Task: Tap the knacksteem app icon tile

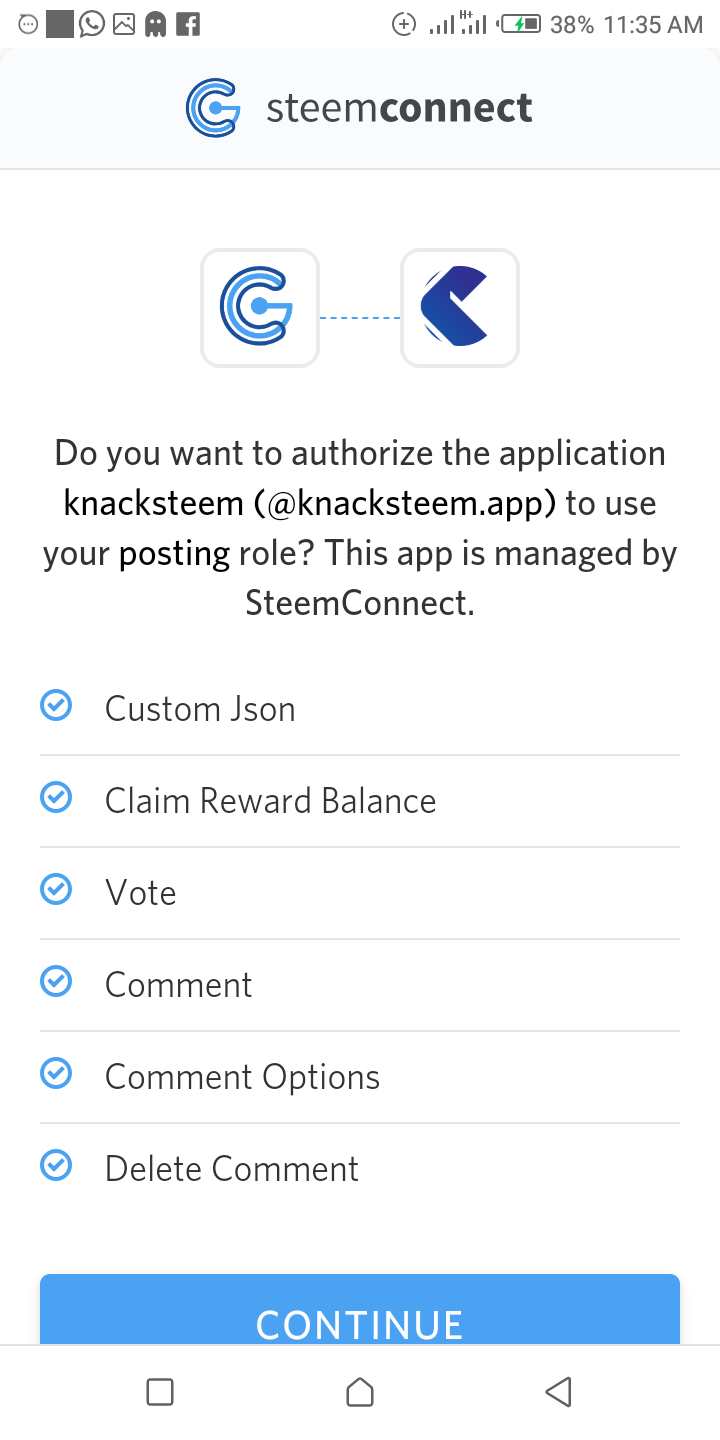Action: pos(460,308)
